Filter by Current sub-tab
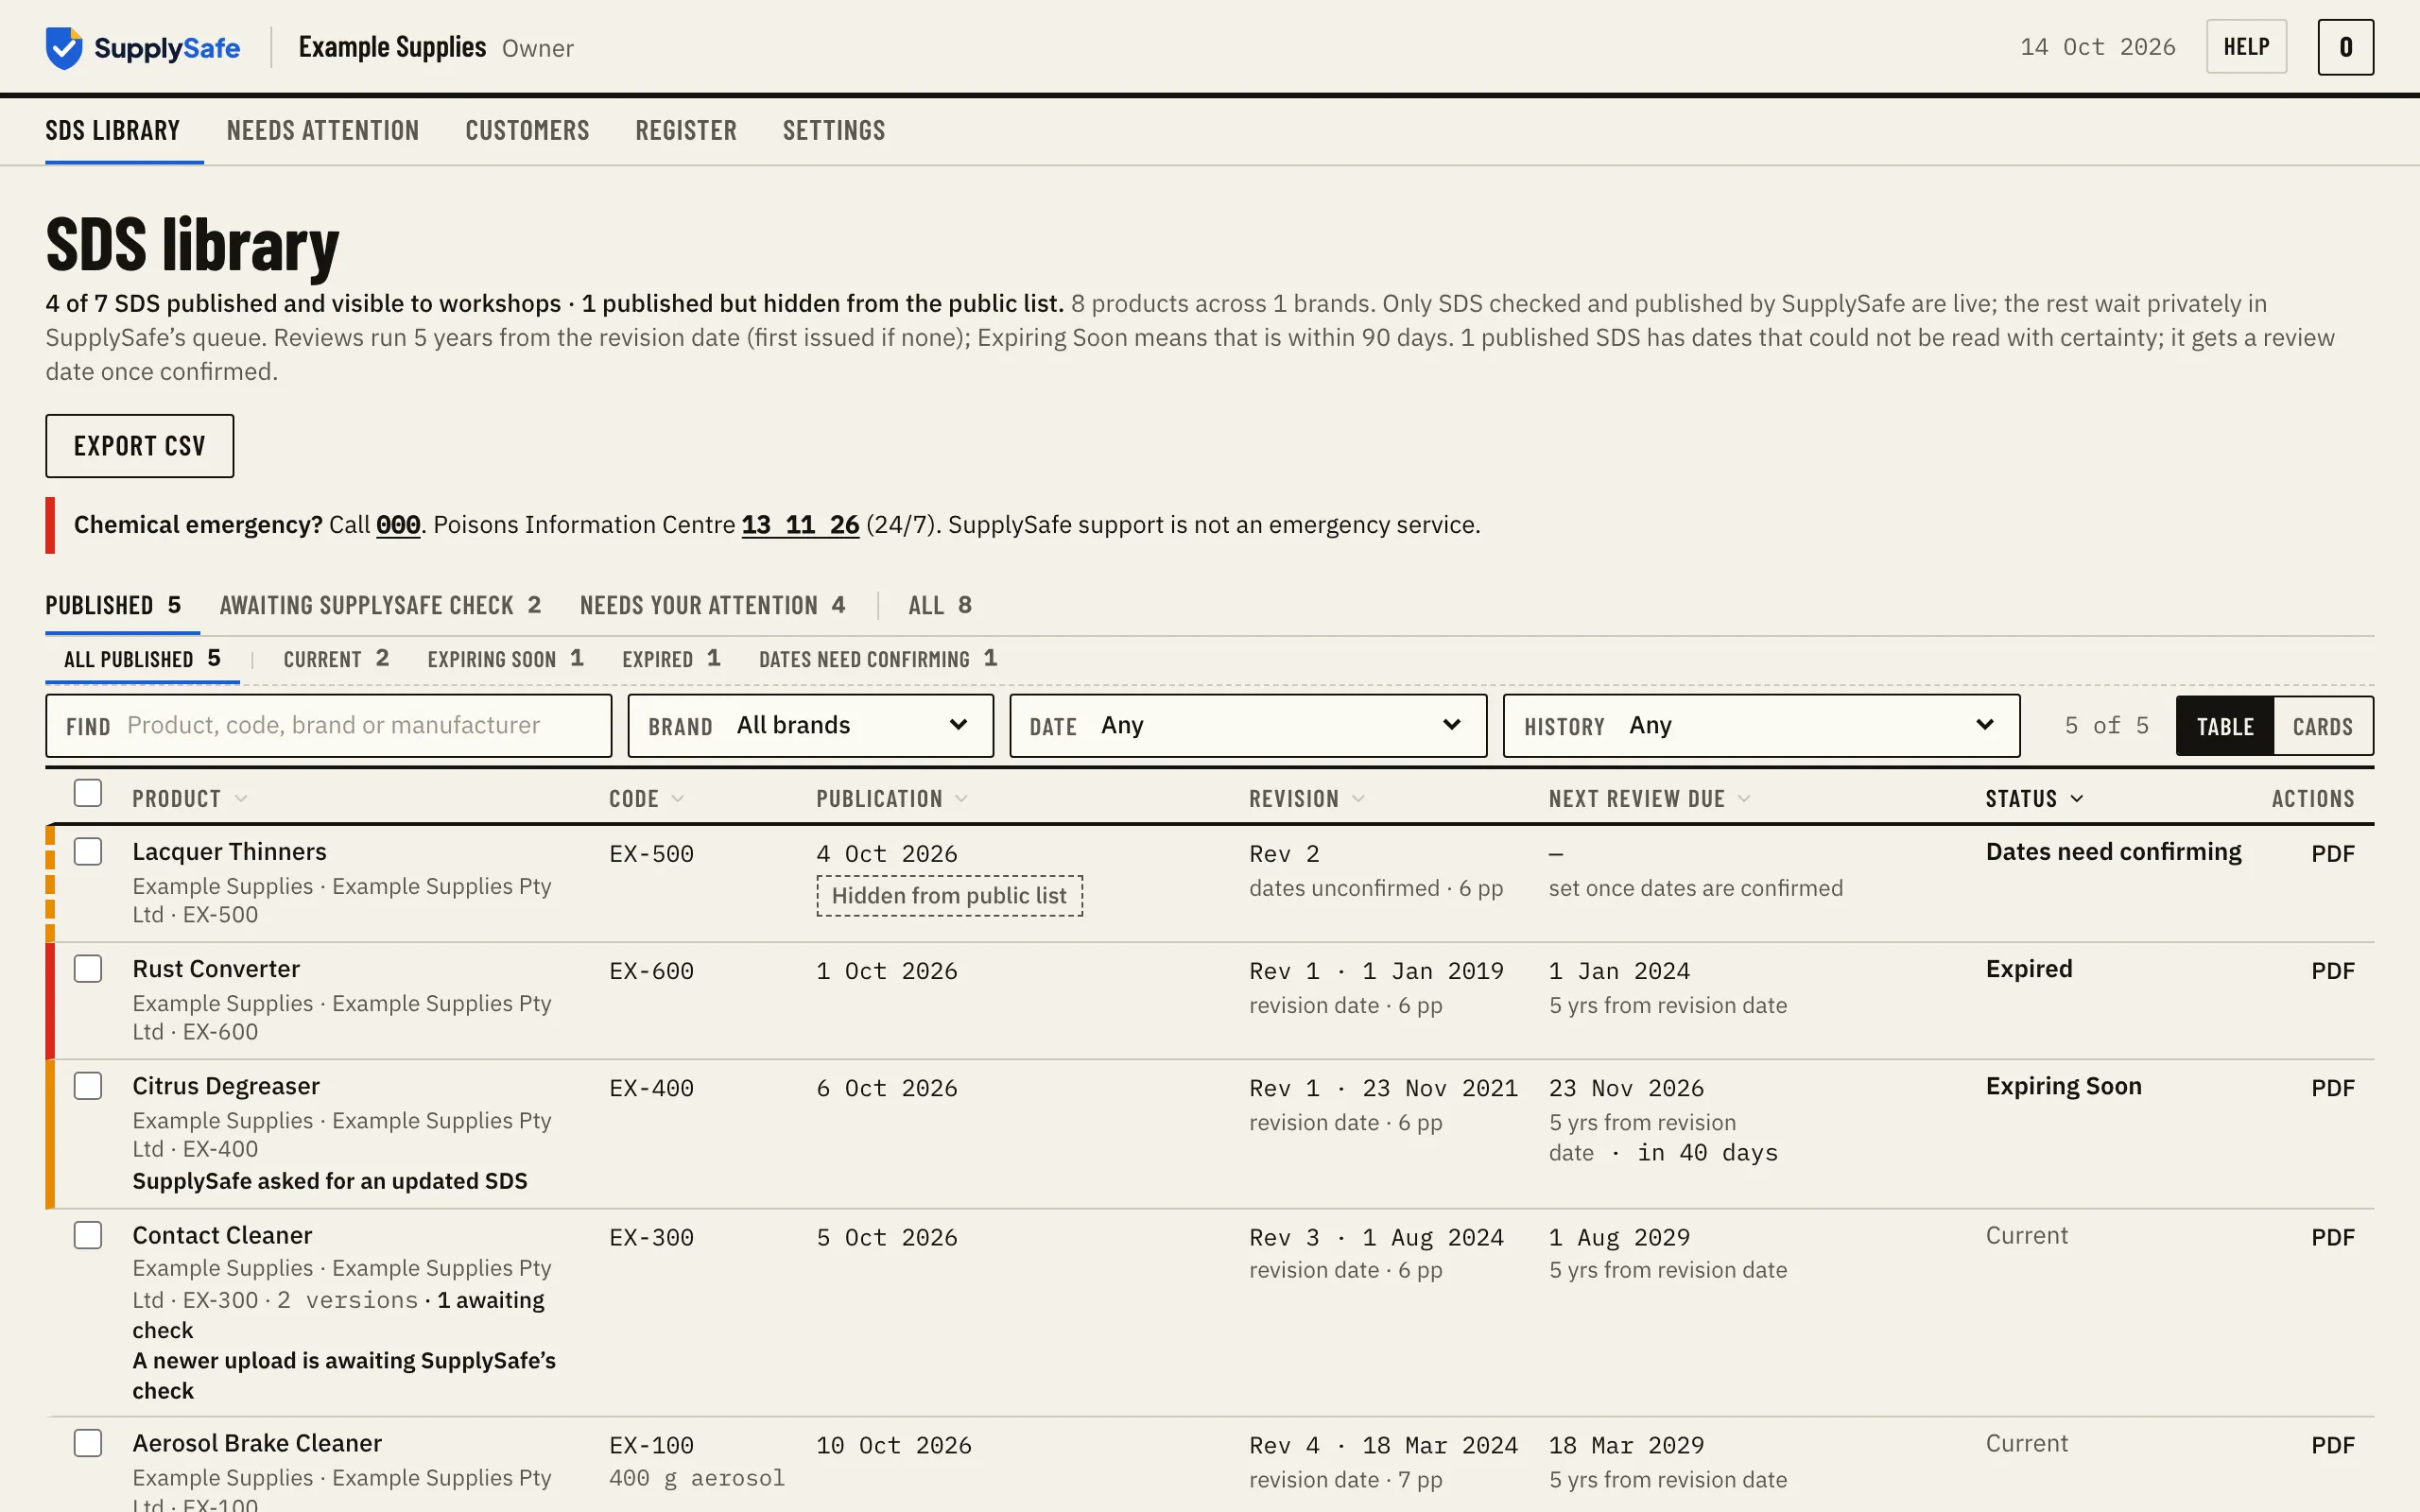Screen dimensions: 2420x1512 tap(336, 659)
